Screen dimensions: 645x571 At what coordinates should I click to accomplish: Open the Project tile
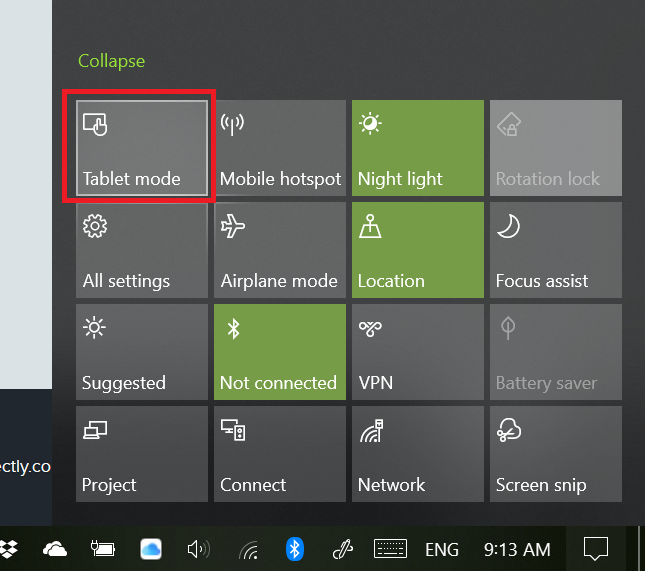[142, 454]
